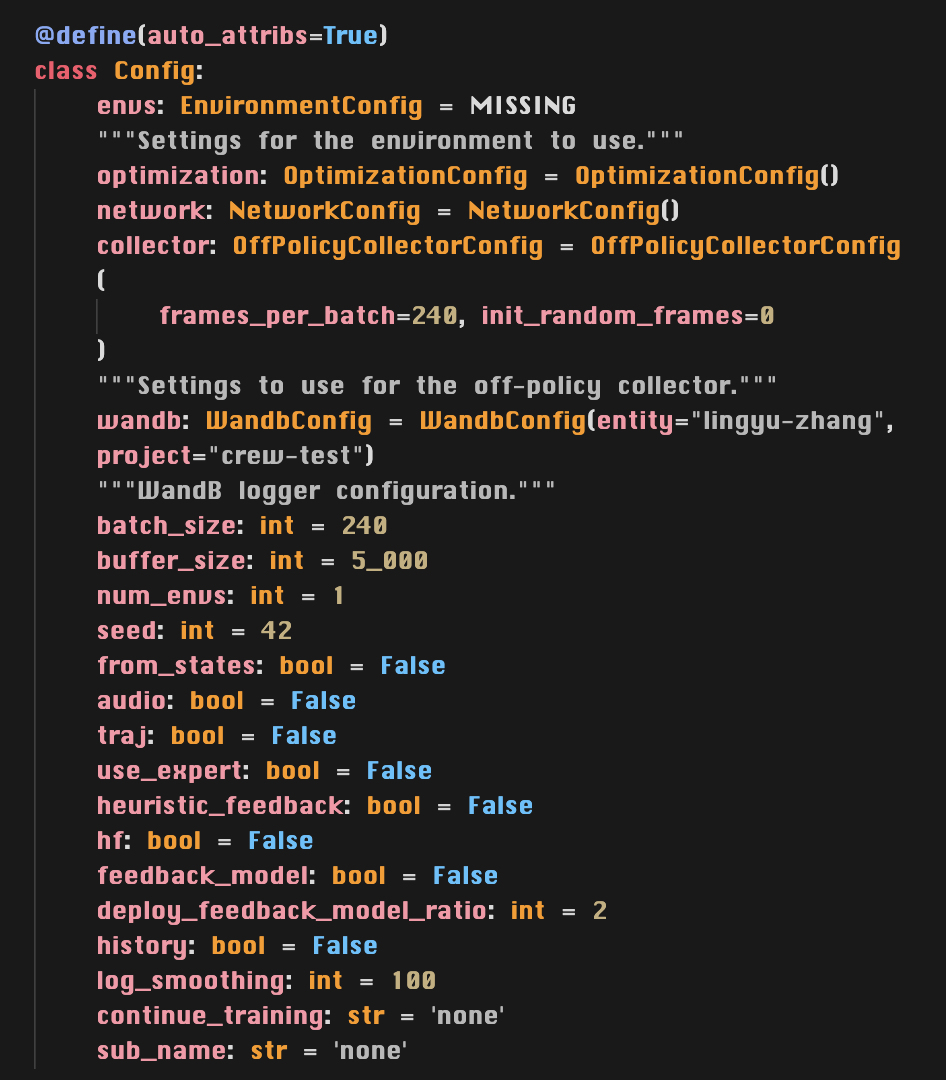
Task: Click the MISSING default value
Action: click(x=523, y=105)
